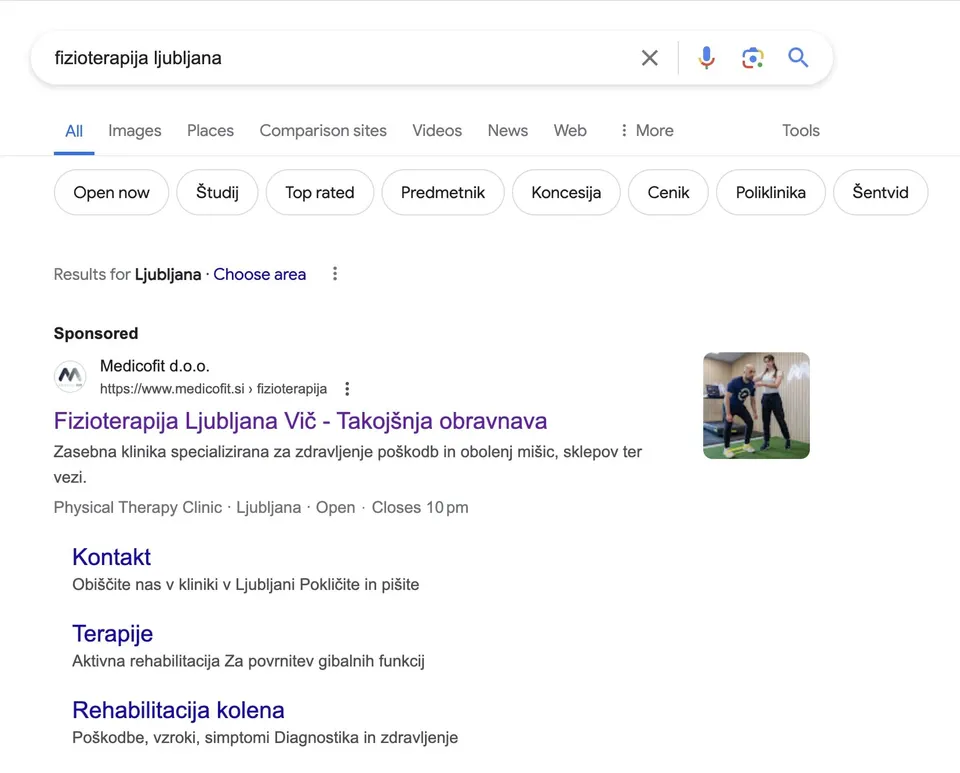The height and width of the screenshot is (773, 960).
Task: Open ad options dots next to medicofit URL
Action: (x=347, y=389)
